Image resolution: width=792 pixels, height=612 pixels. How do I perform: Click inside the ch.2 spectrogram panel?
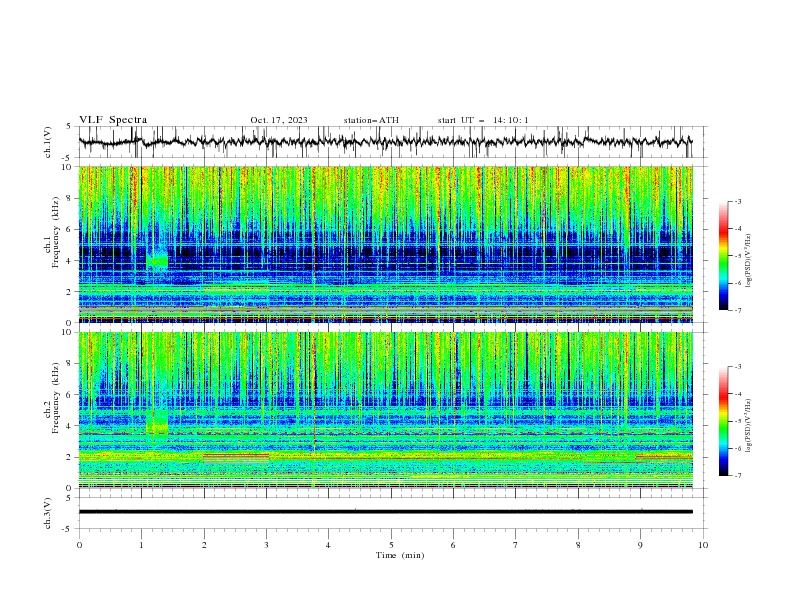click(385, 410)
